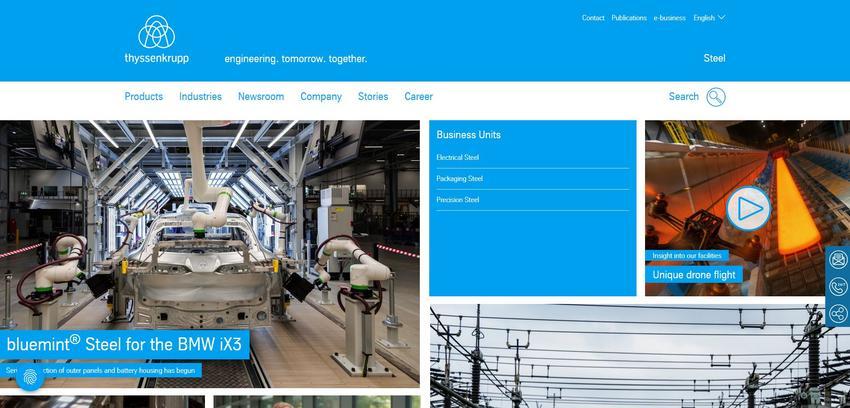
Task: Open the Products menu
Action: [x=144, y=96]
